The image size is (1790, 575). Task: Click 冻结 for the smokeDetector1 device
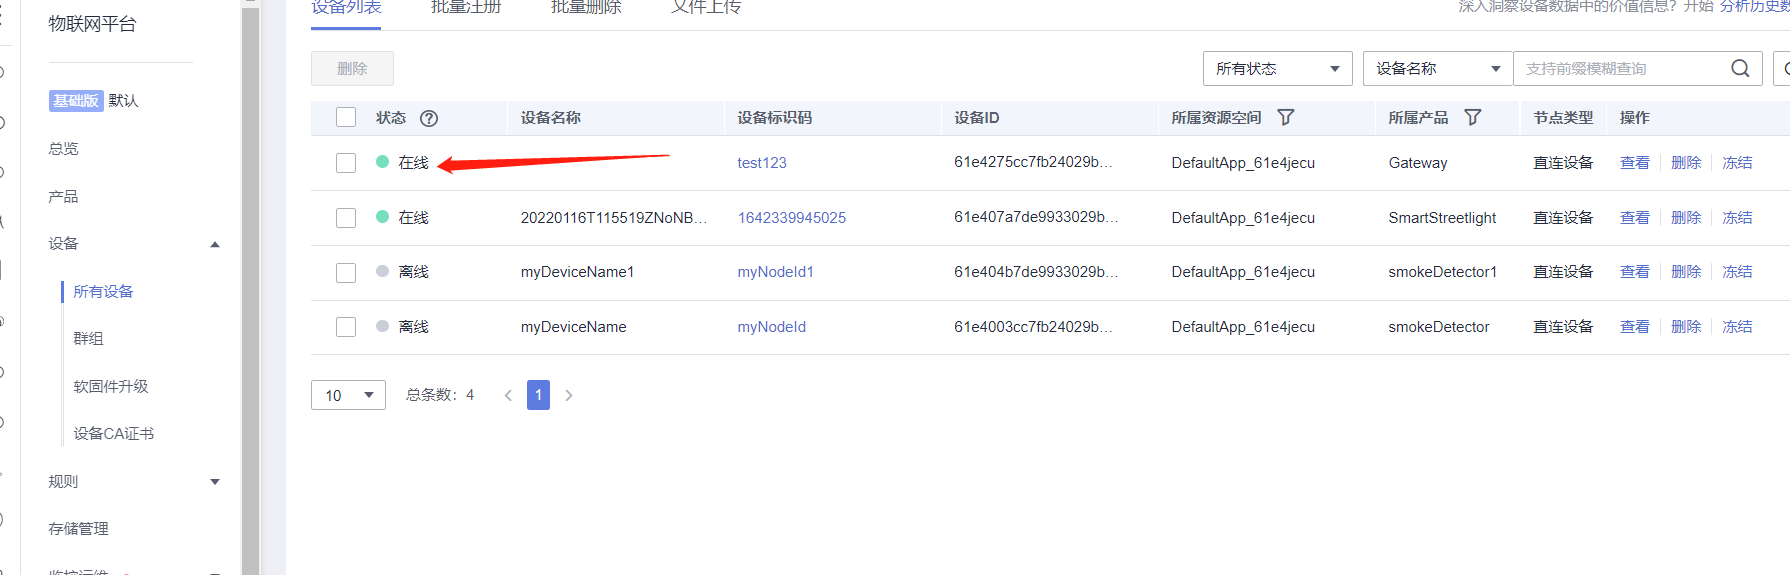pyautogui.click(x=1737, y=272)
